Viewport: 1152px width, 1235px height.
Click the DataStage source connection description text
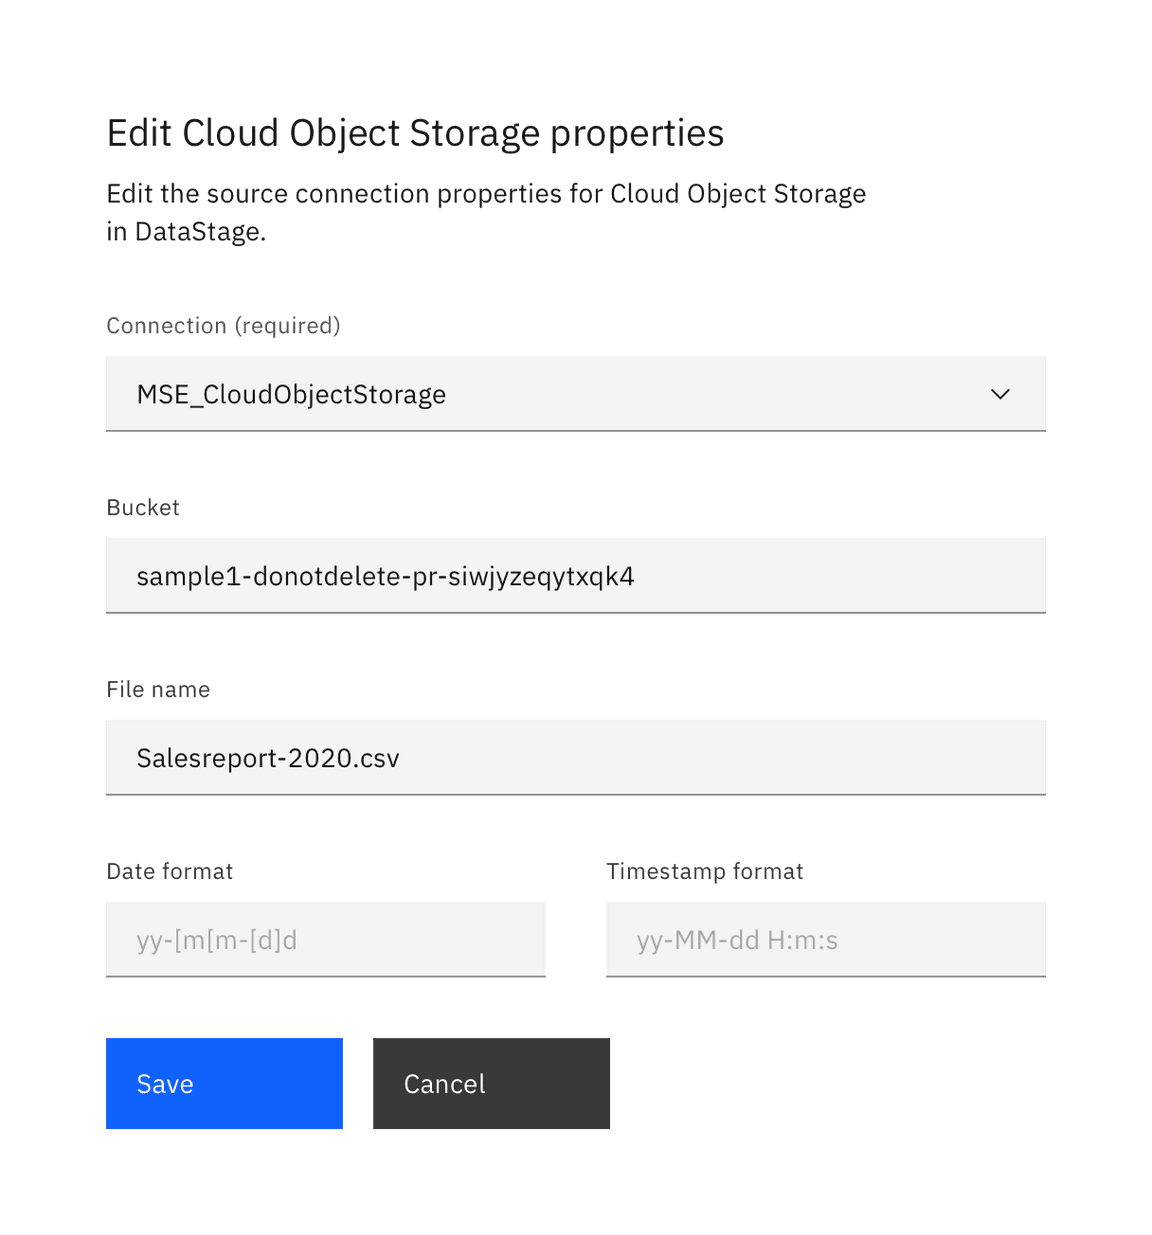tap(486, 212)
